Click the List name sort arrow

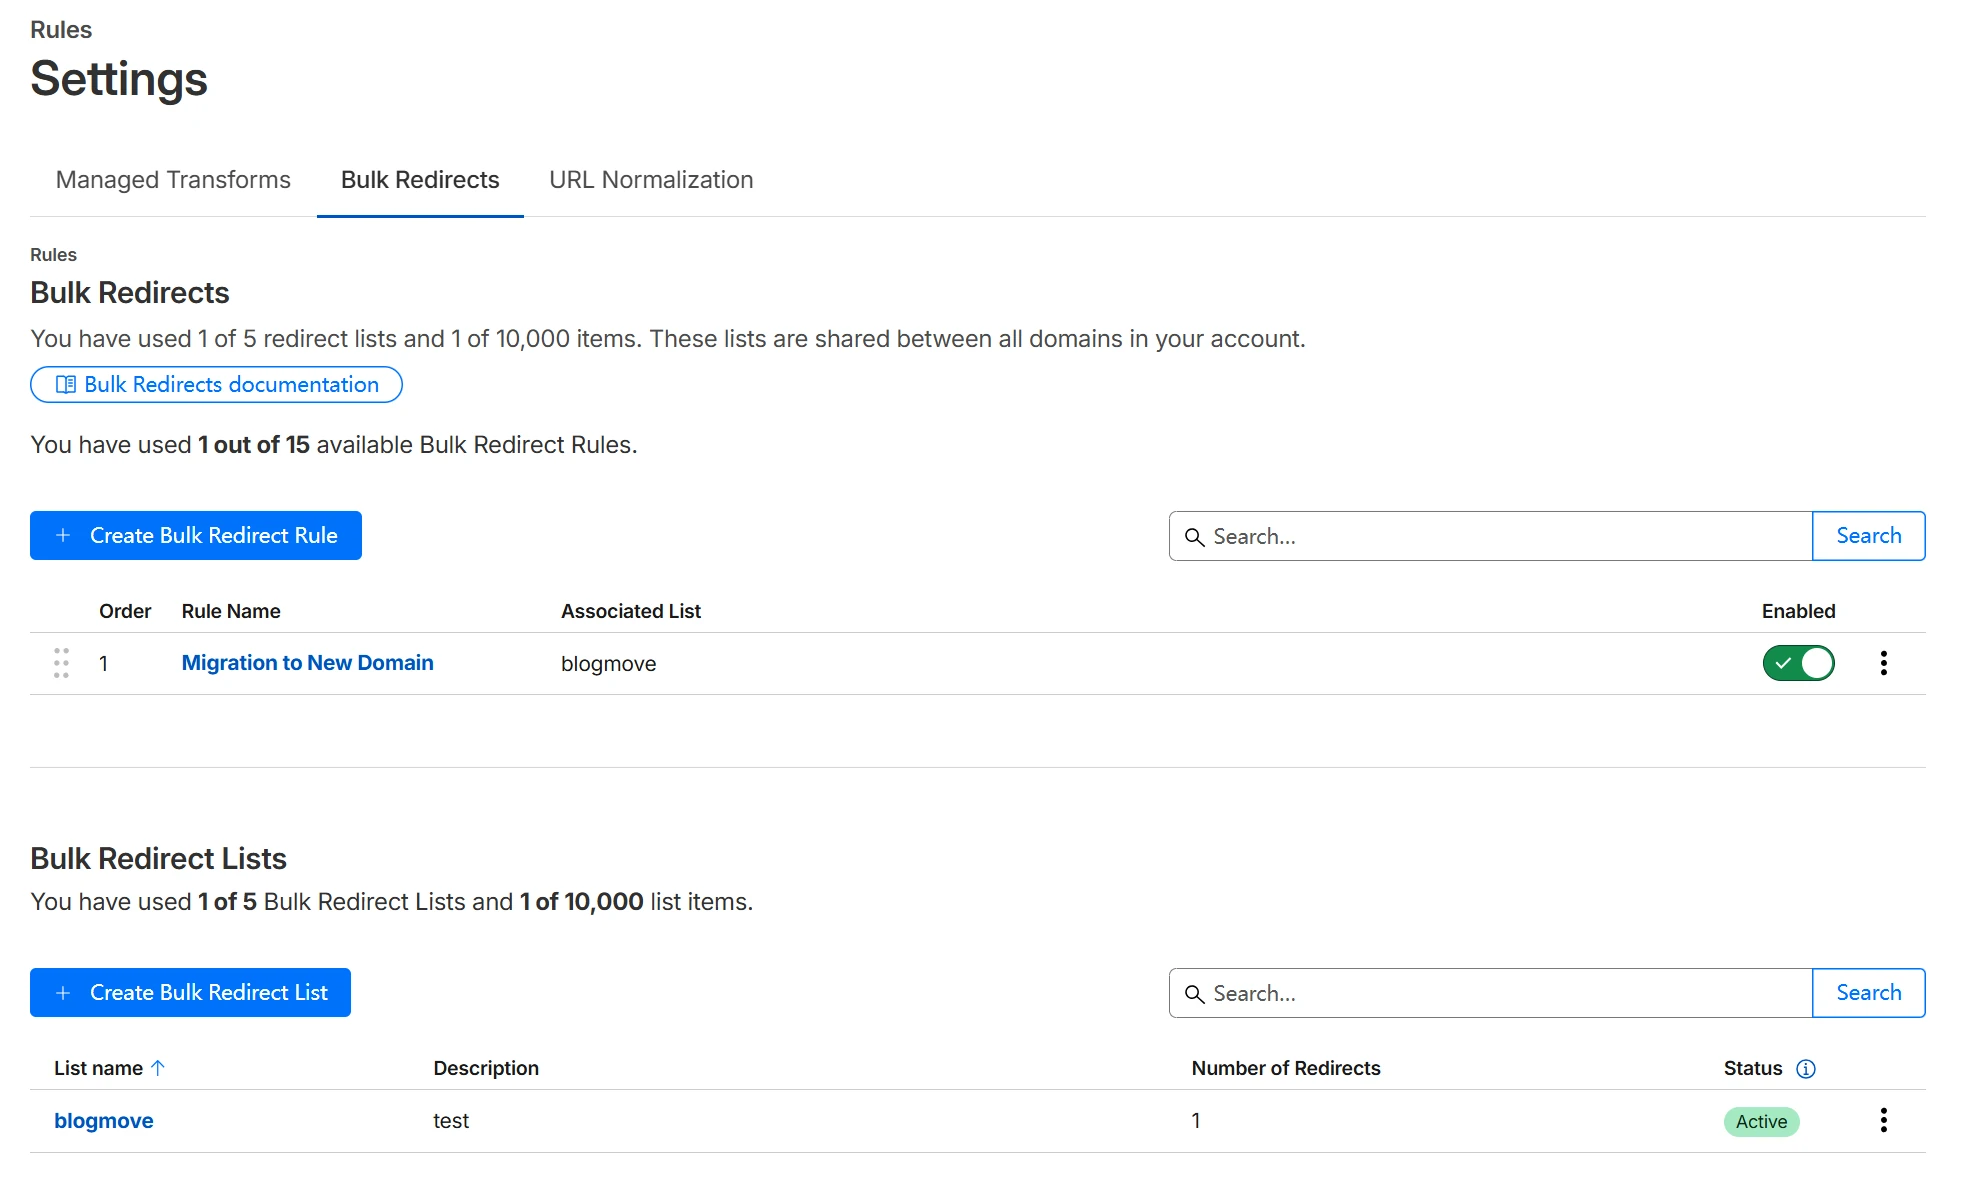pyautogui.click(x=158, y=1068)
